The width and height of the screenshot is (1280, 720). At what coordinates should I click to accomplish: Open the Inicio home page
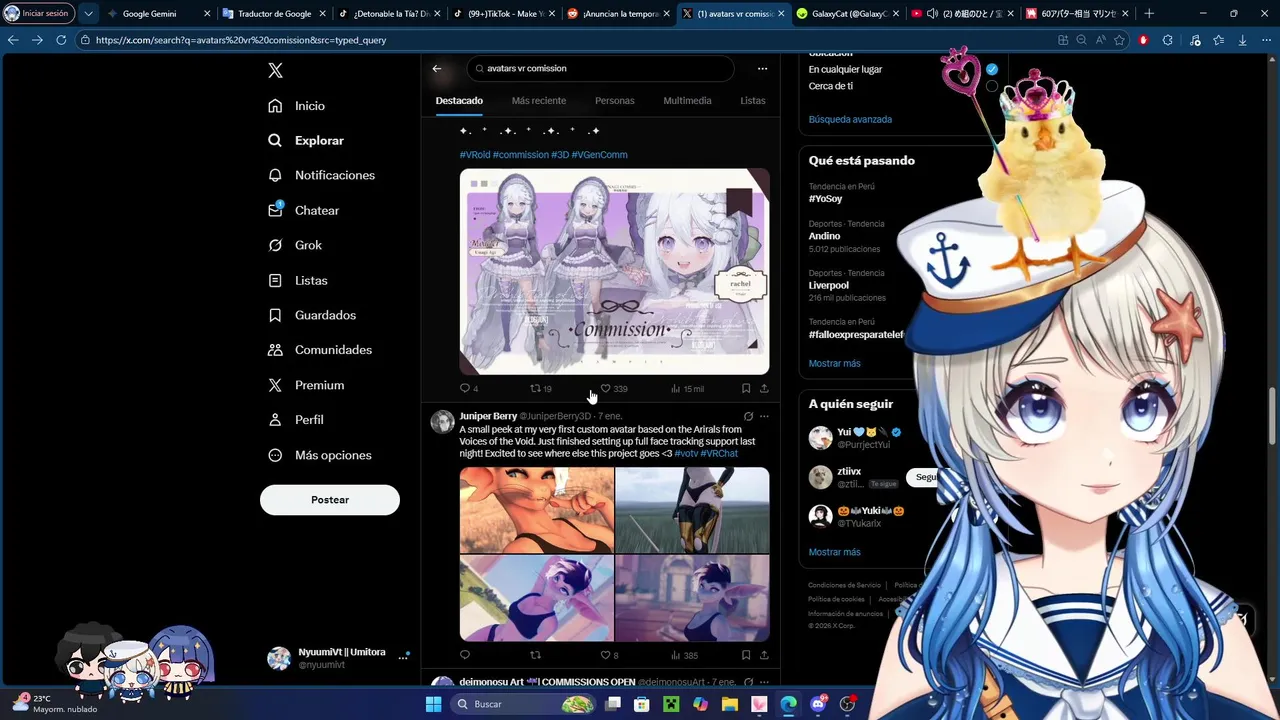pos(296,106)
